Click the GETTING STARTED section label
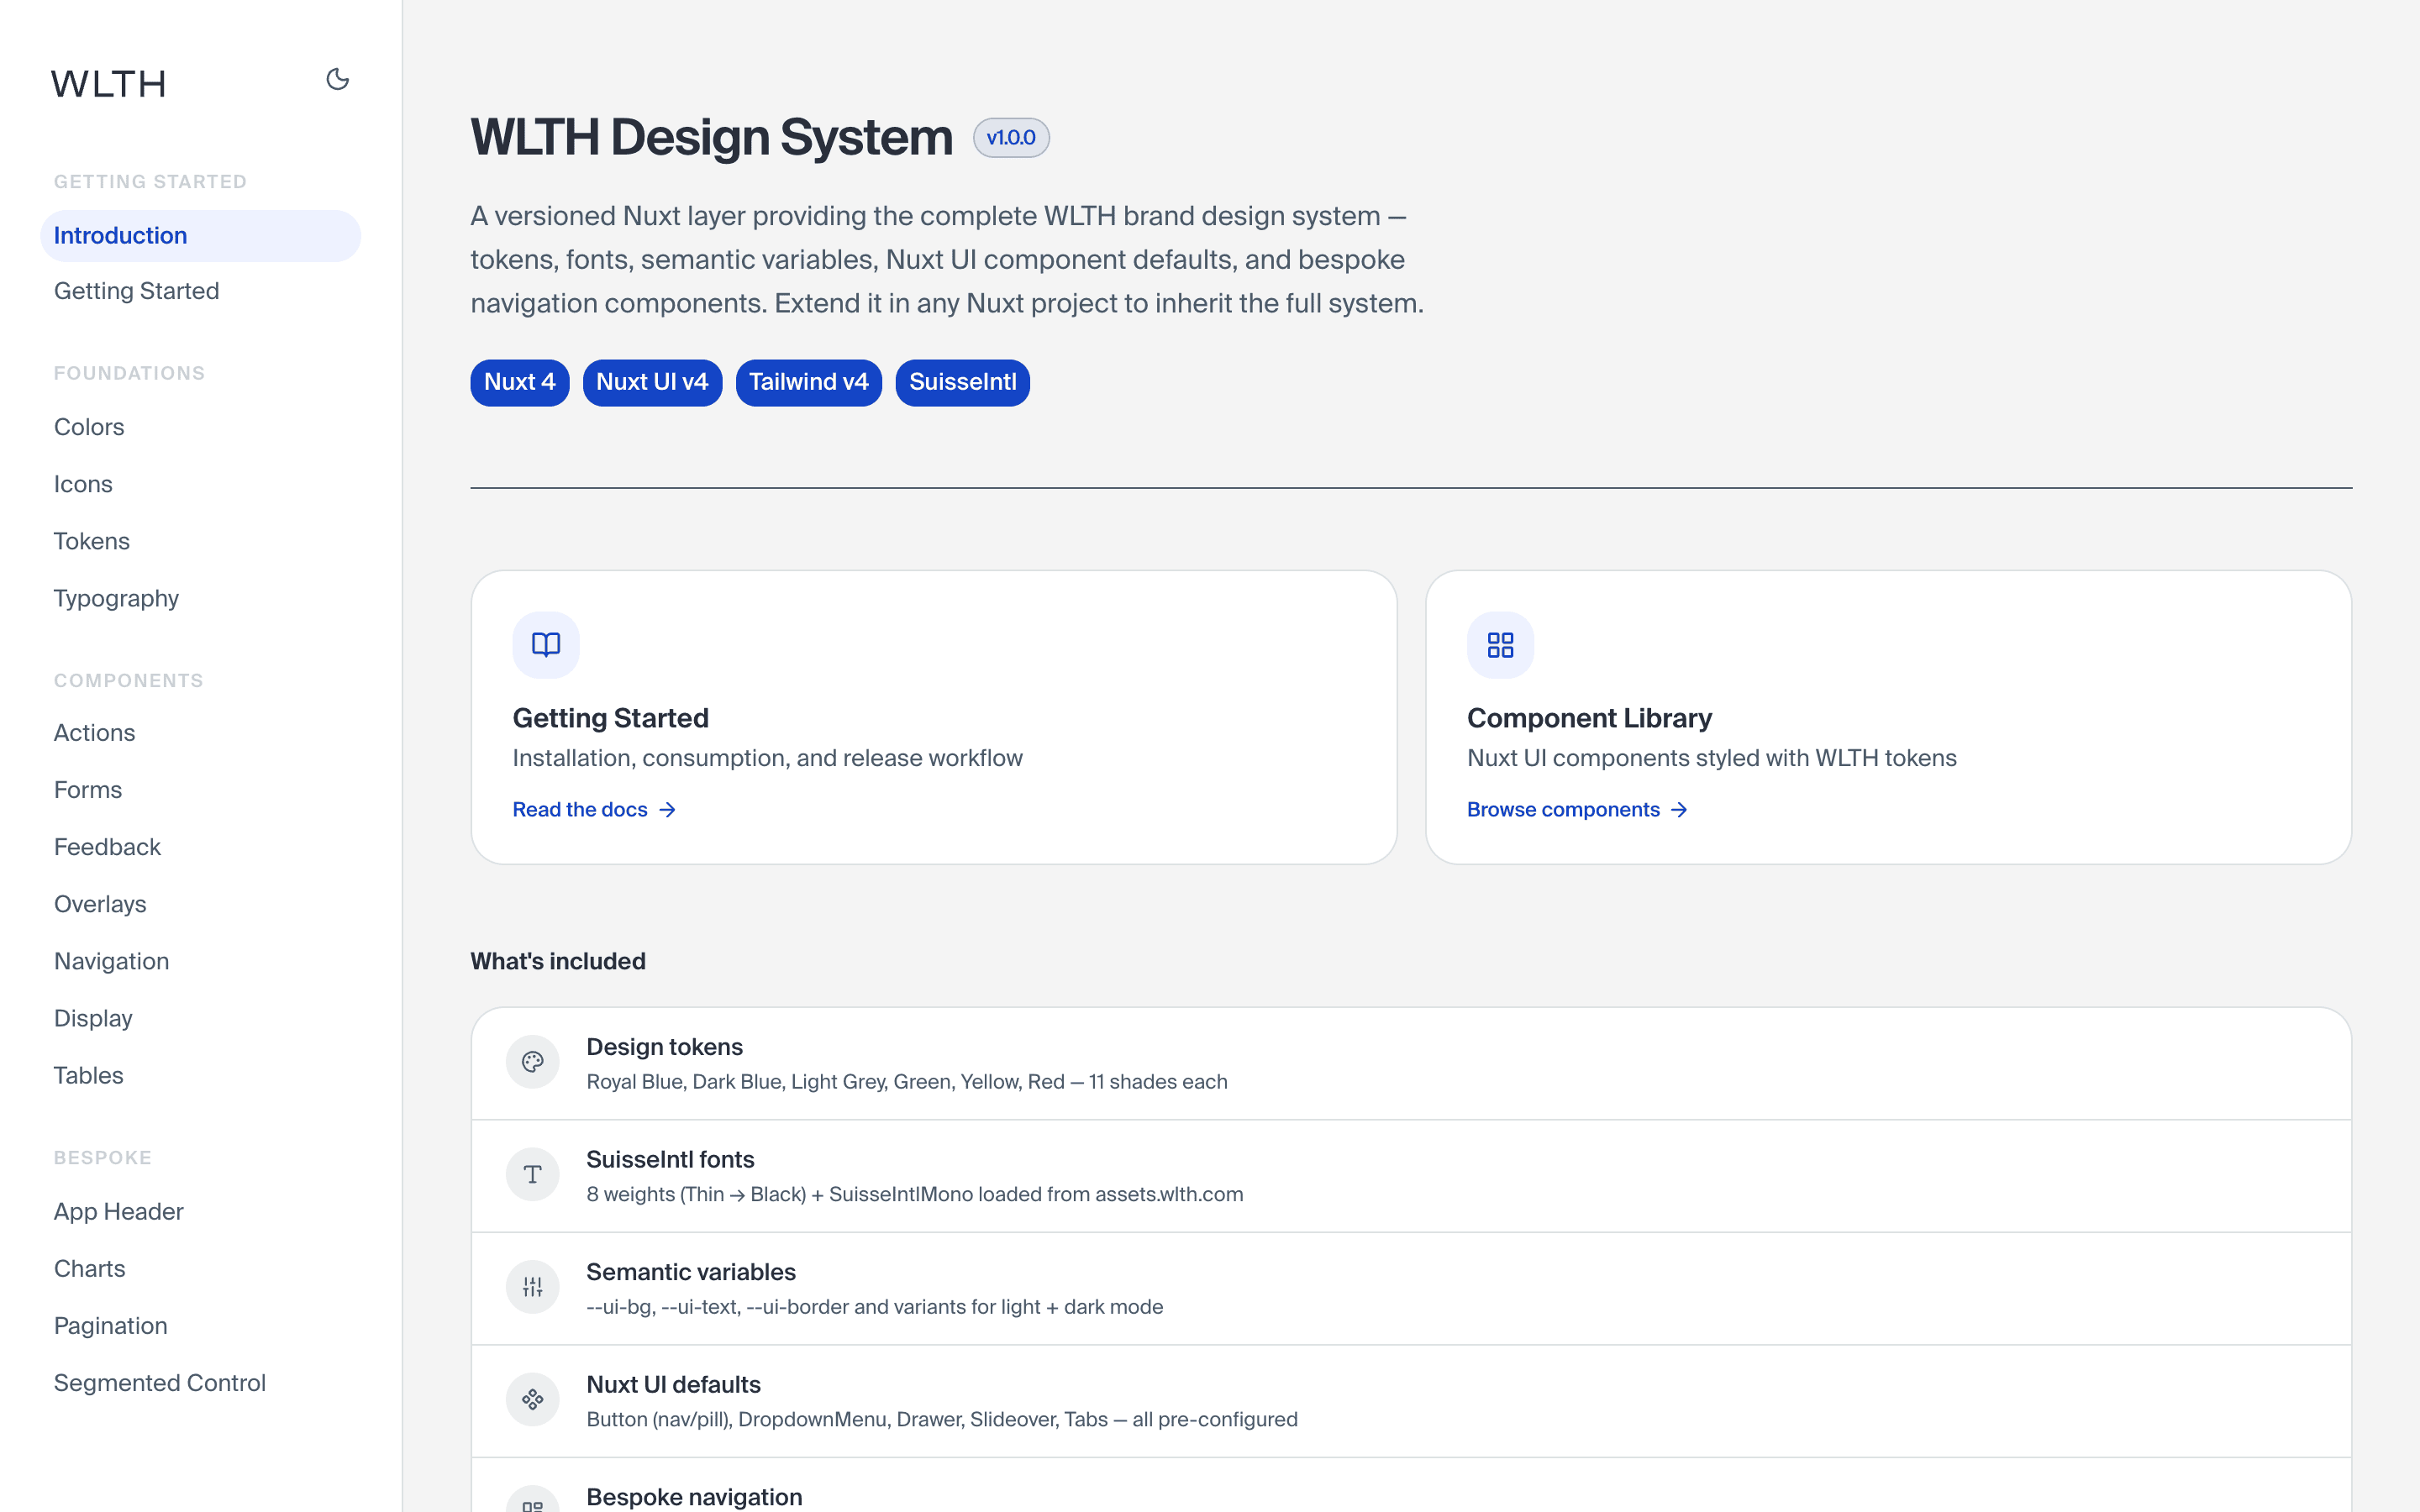Screen dimensions: 2420x1512 [150, 182]
